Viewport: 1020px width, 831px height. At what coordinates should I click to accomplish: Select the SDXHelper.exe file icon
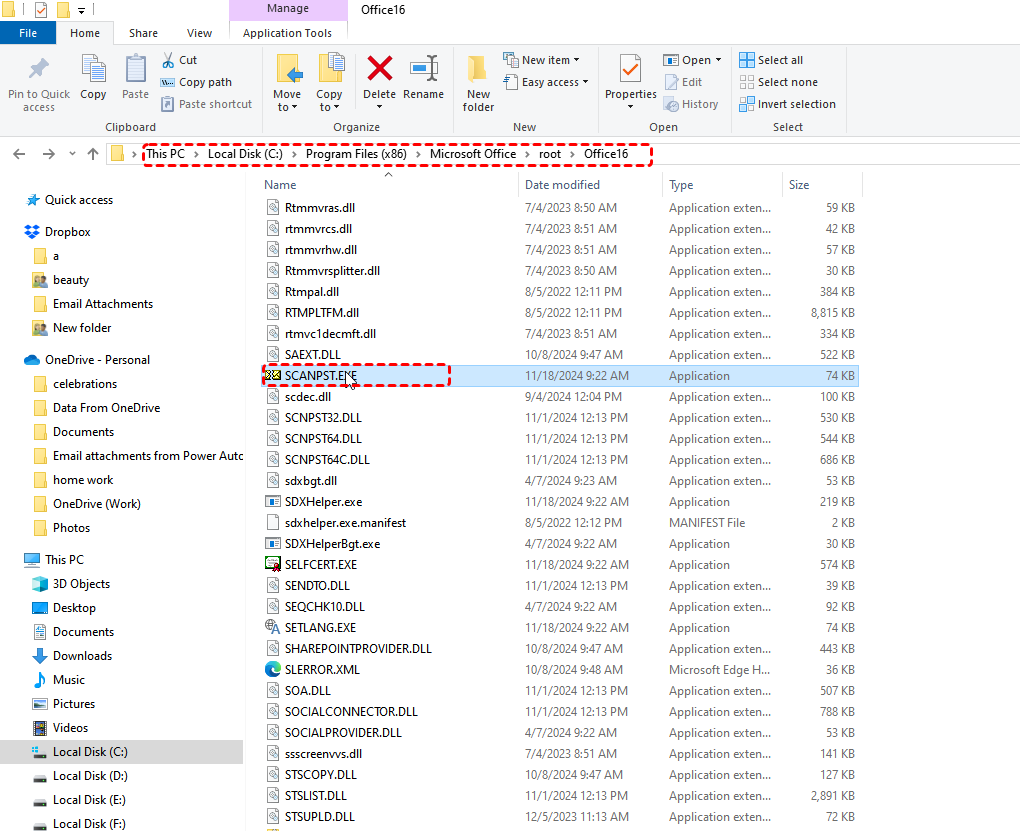tap(273, 502)
